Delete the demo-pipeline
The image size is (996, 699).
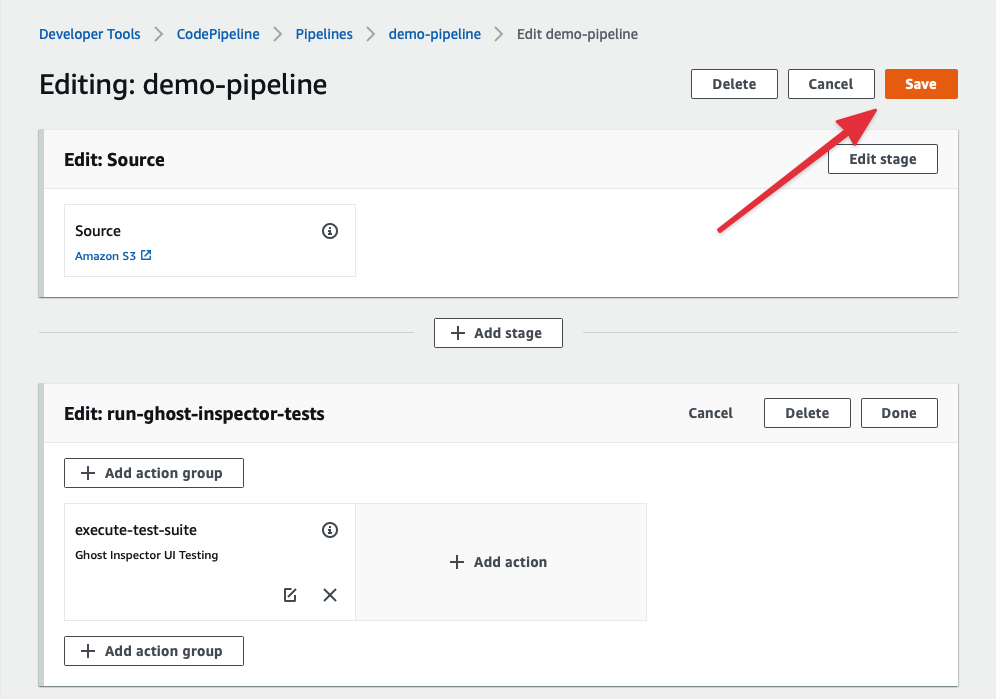[734, 84]
